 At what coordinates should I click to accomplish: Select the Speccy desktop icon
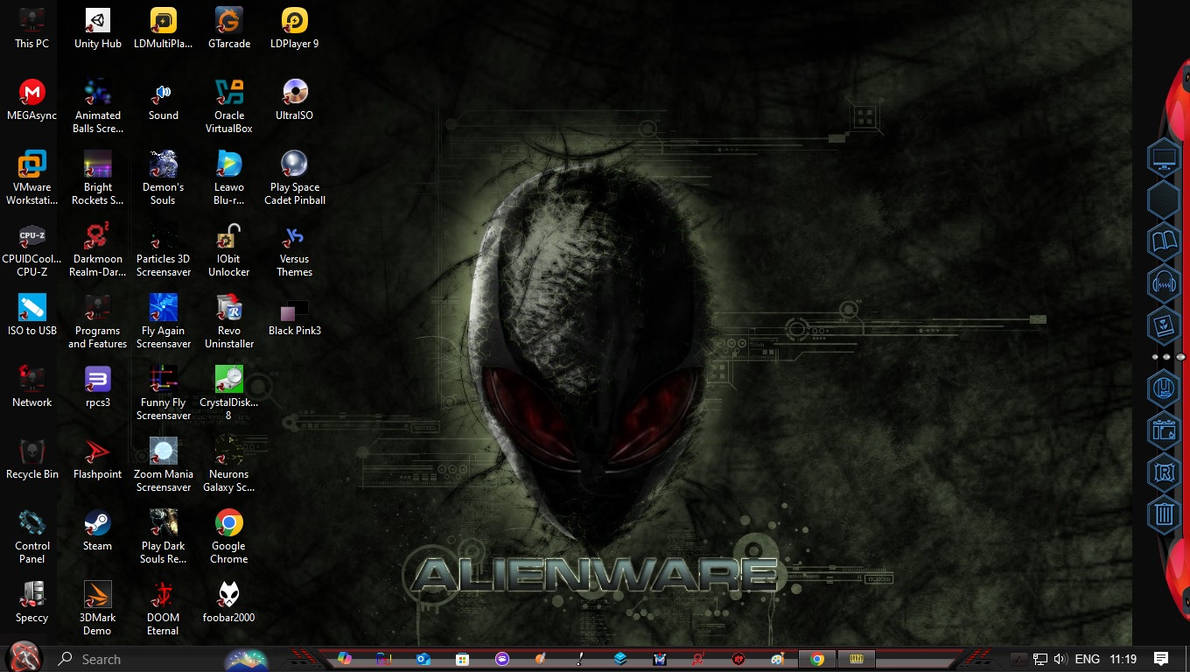31,602
